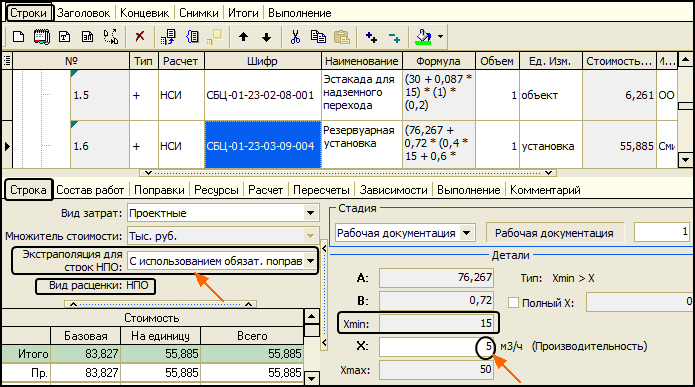Viewport: 695px width, 387px height.
Task: Click the B coefficient field 0,72
Action: (437, 301)
